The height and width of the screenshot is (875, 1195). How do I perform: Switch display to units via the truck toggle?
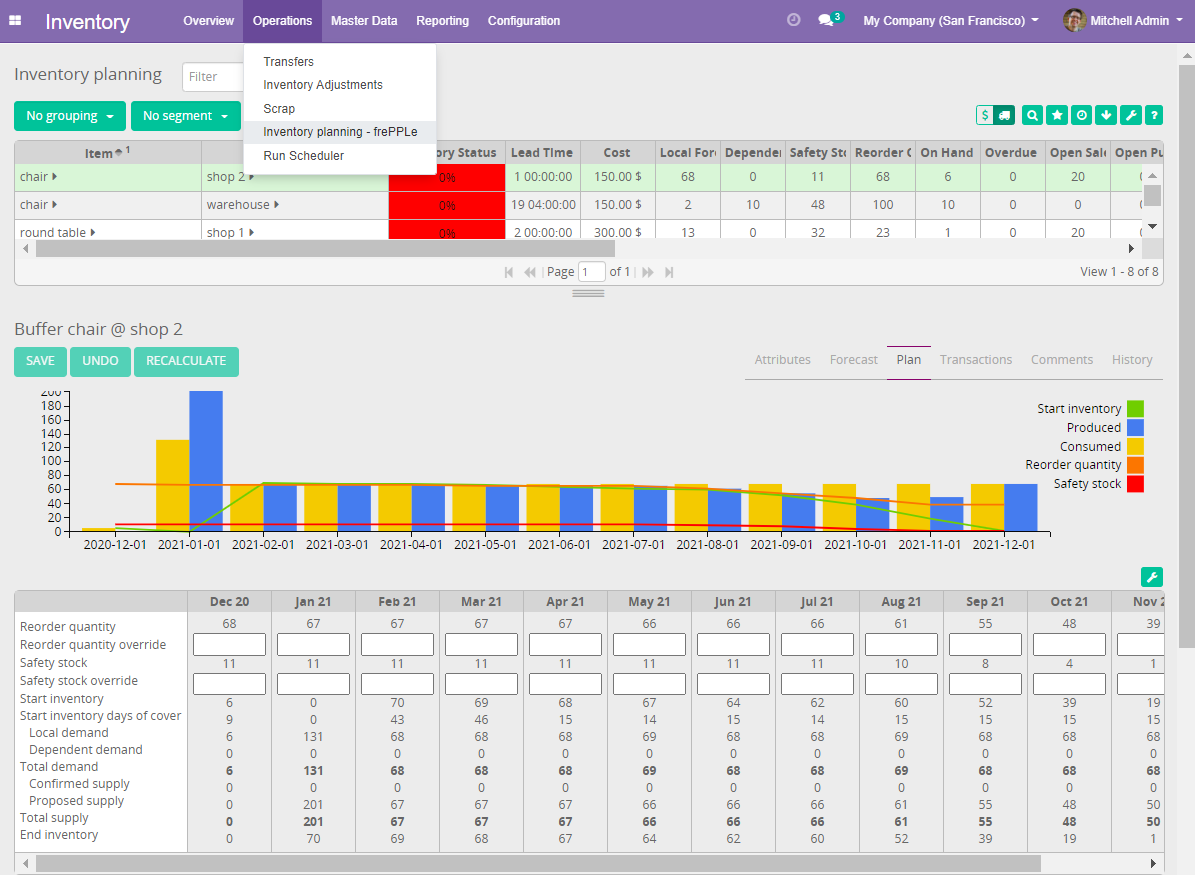pyautogui.click(x=1003, y=115)
